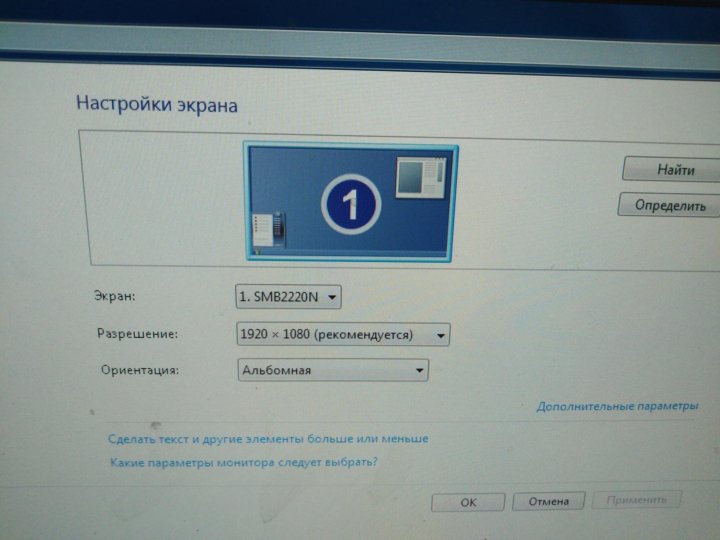The height and width of the screenshot is (540, 720).
Task: Click the Применить button
Action: [636, 499]
